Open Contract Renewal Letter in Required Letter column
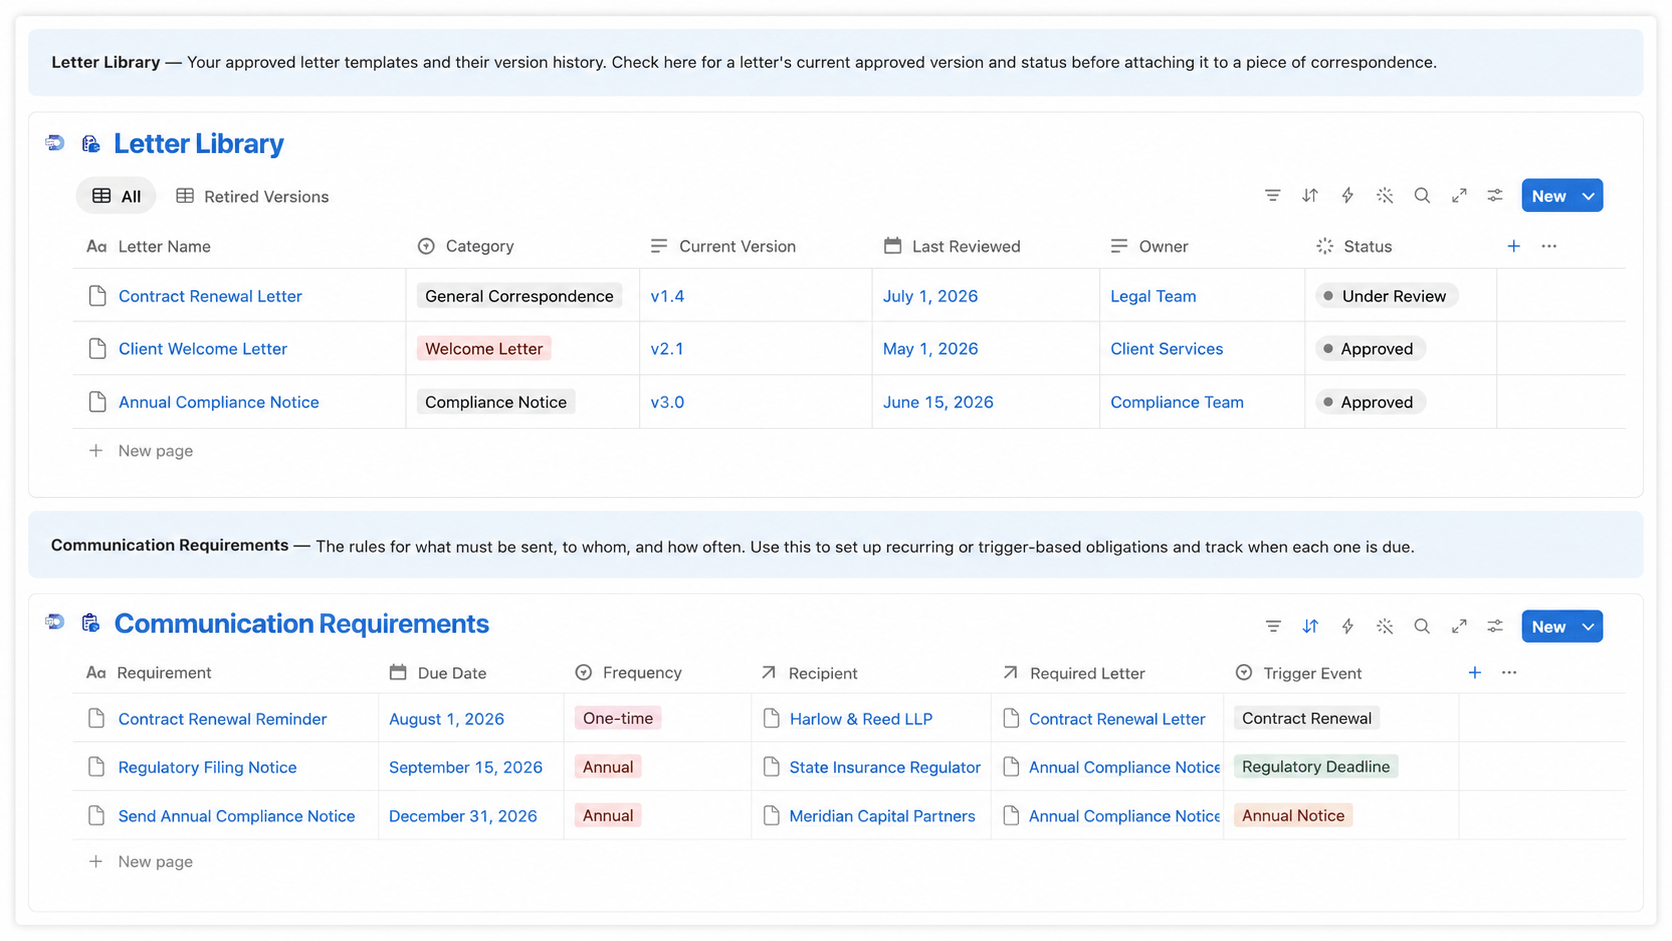This screenshot has width=1672, height=941. (x=1117, y=719)
